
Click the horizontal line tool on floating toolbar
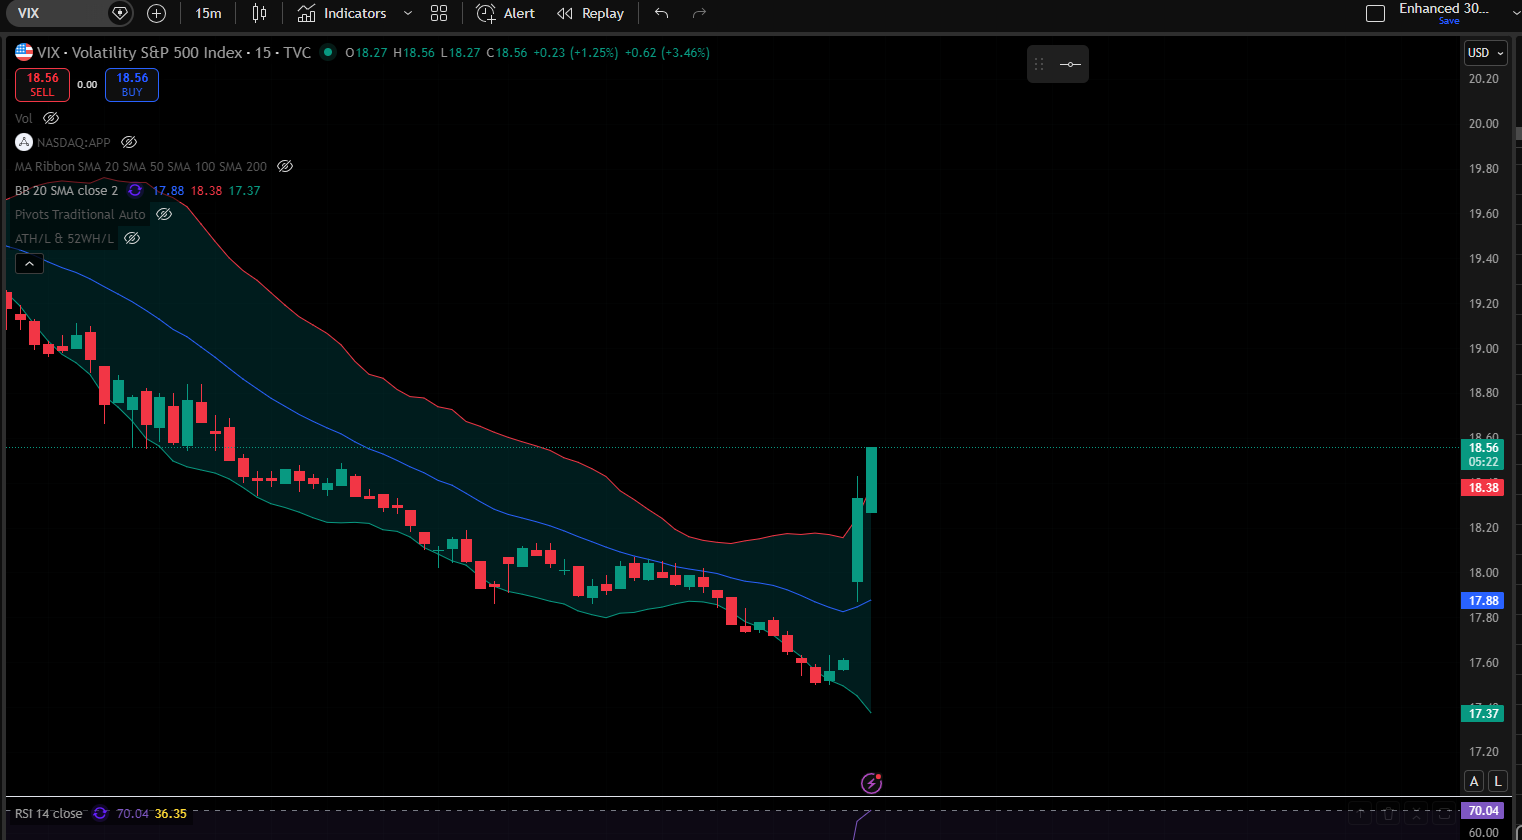(x=1070, y=64)
